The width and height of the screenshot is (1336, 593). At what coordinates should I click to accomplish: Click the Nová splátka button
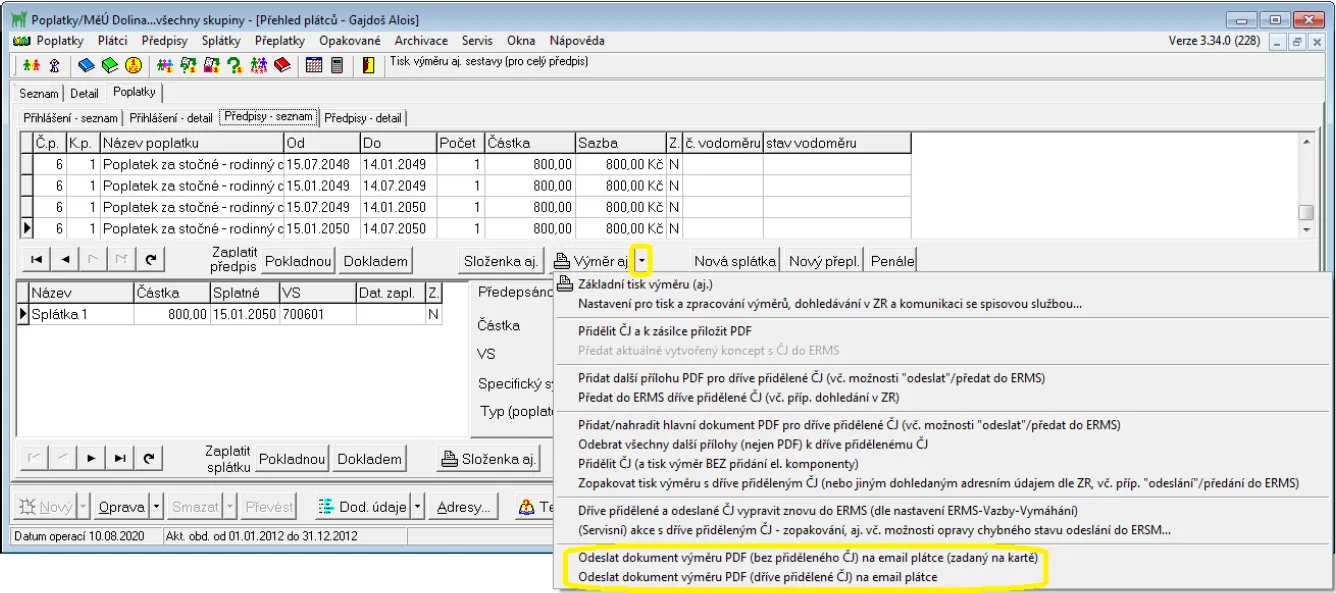735,261
